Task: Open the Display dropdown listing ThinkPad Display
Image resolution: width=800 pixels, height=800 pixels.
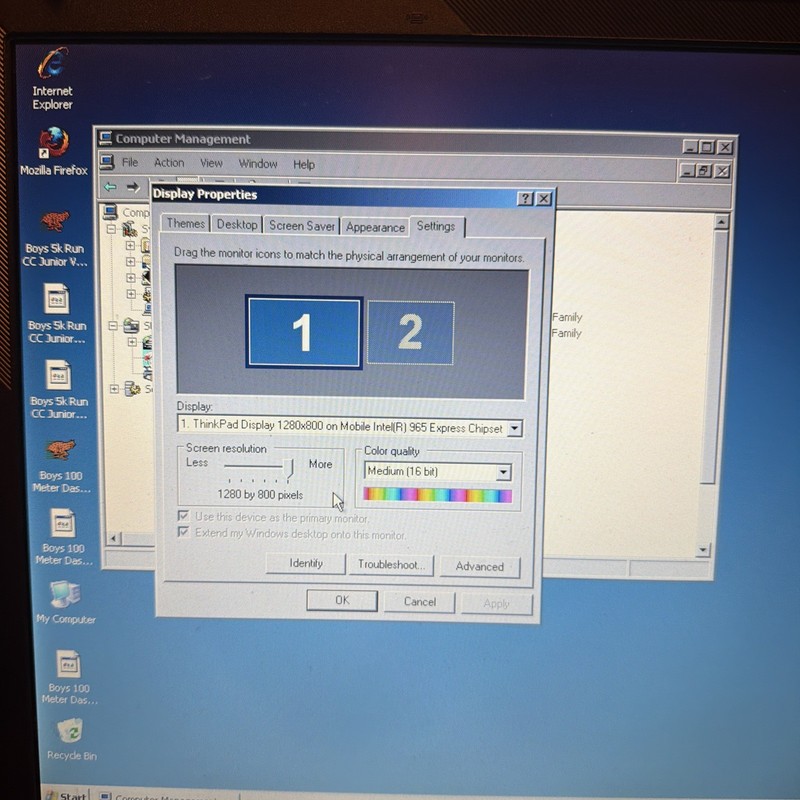Action: 515,429
